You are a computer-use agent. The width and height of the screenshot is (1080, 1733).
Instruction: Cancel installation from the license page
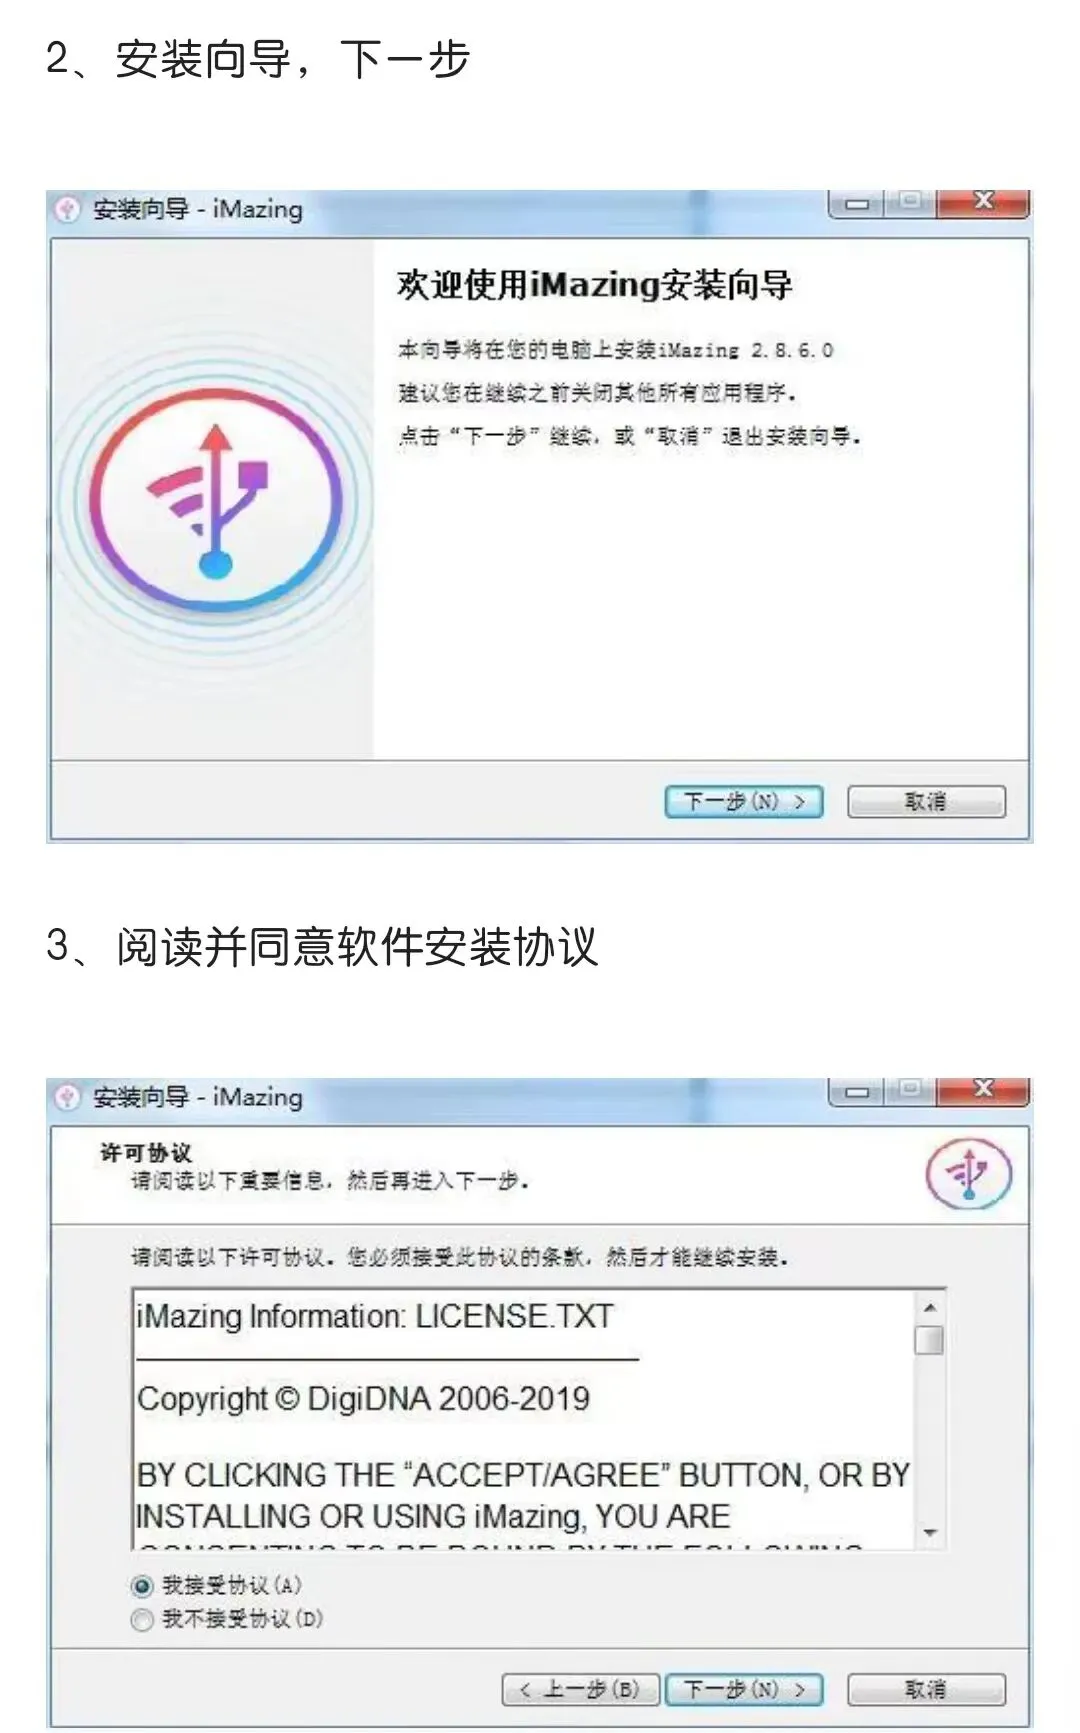coord(926,1690)
